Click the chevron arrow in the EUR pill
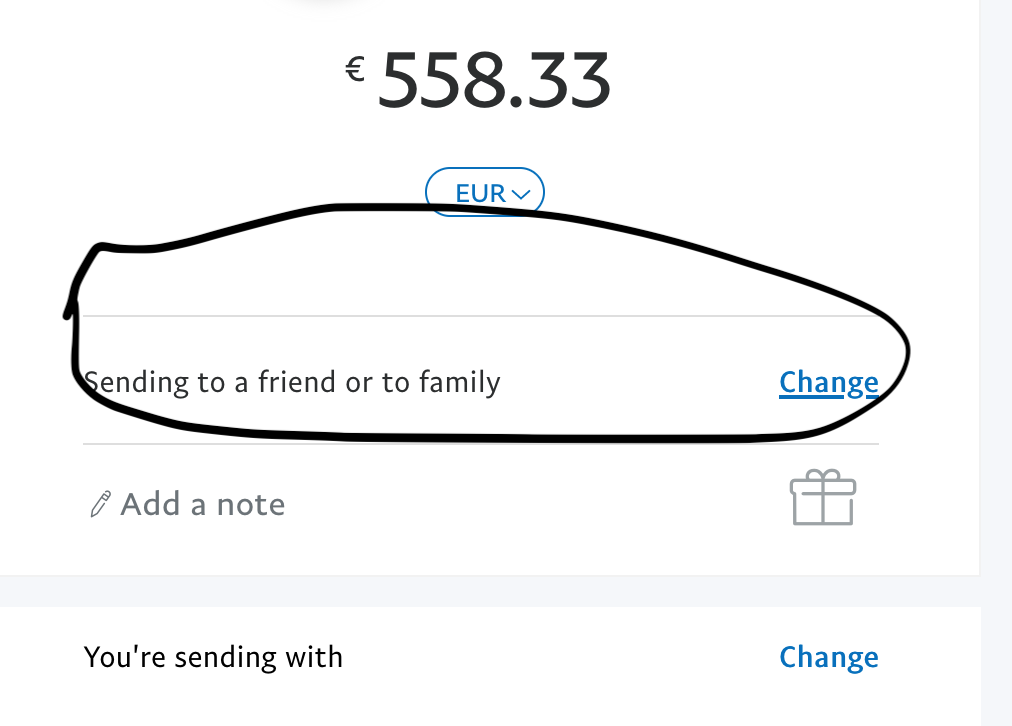Viewport: 1012px width, 726px height. [521, 194]
